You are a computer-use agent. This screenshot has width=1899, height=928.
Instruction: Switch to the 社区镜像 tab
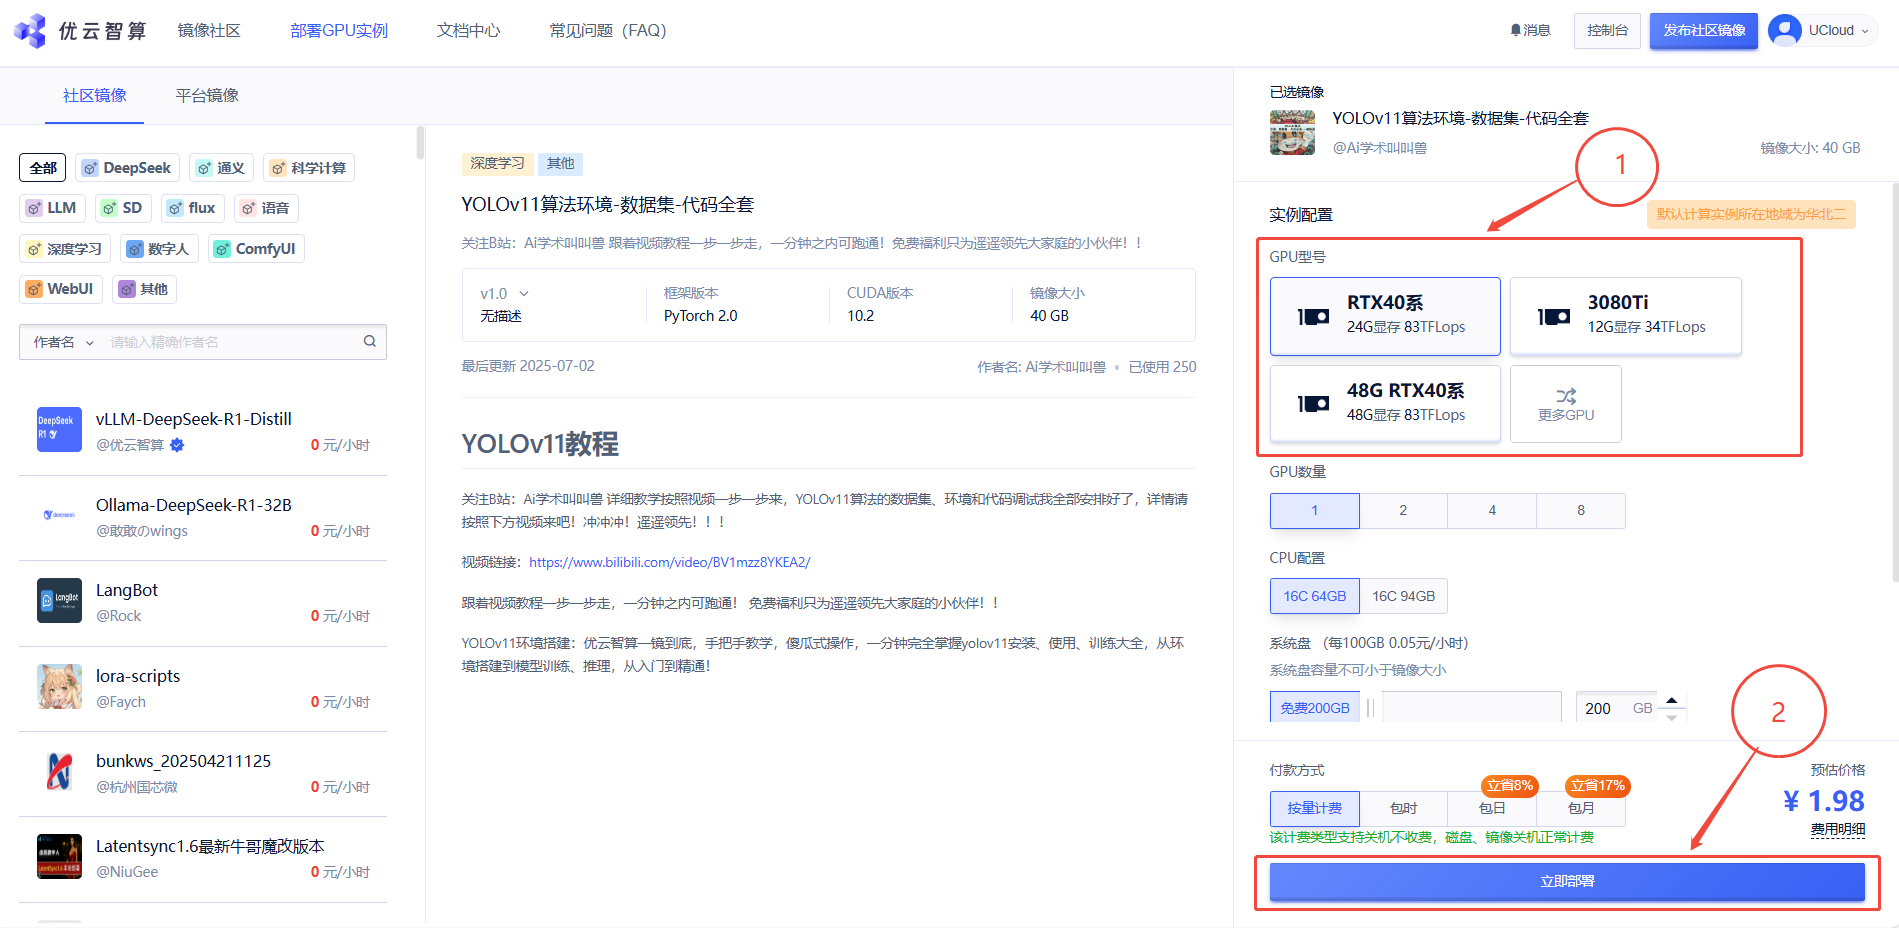point(95,95)
